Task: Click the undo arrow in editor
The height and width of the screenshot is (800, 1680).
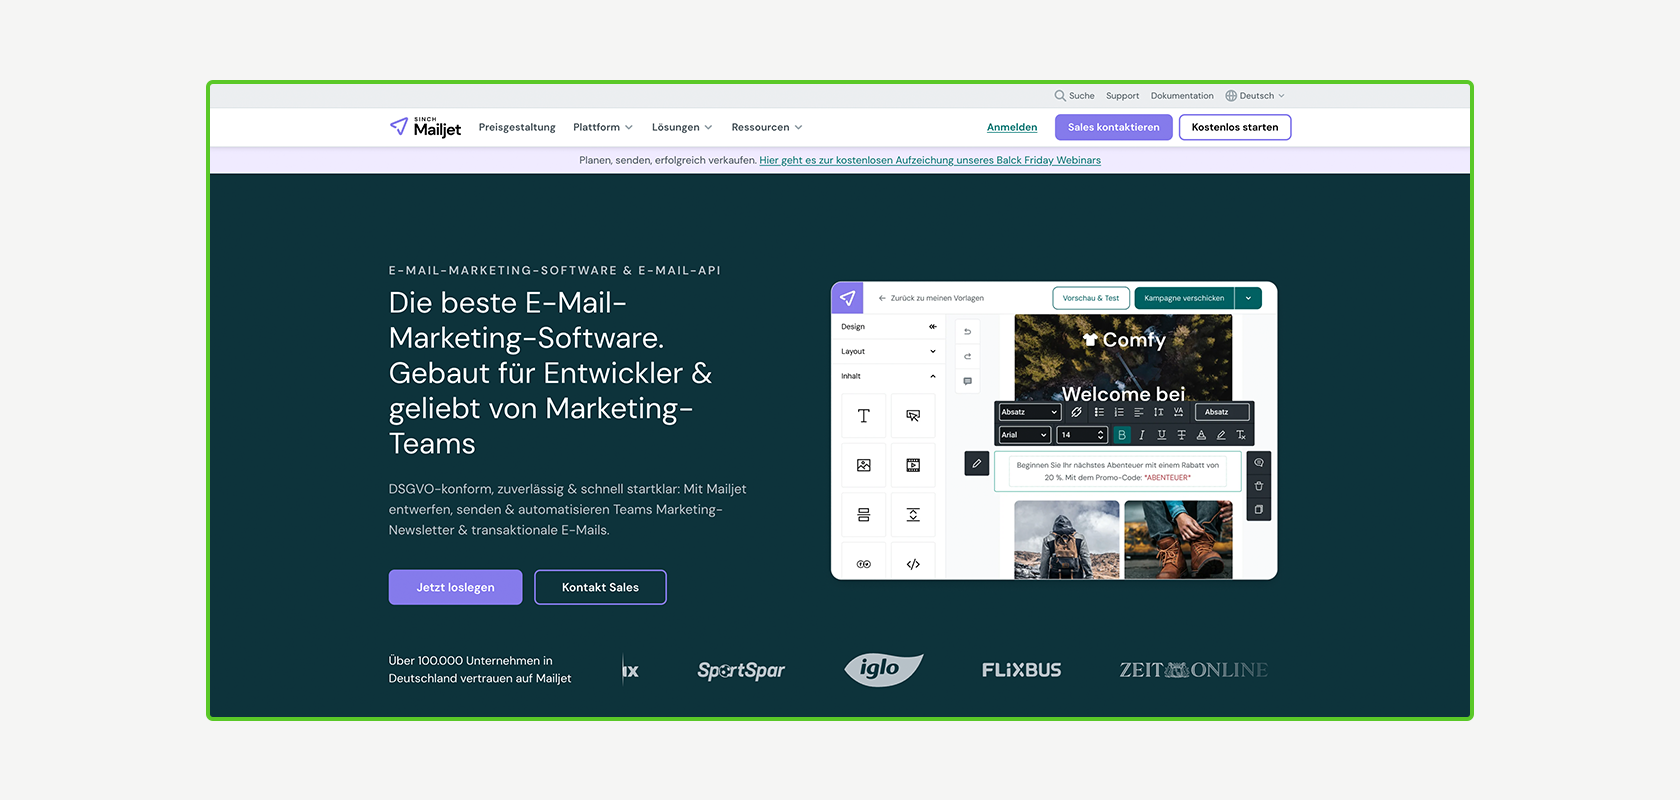Action: [x=967, y=332]
